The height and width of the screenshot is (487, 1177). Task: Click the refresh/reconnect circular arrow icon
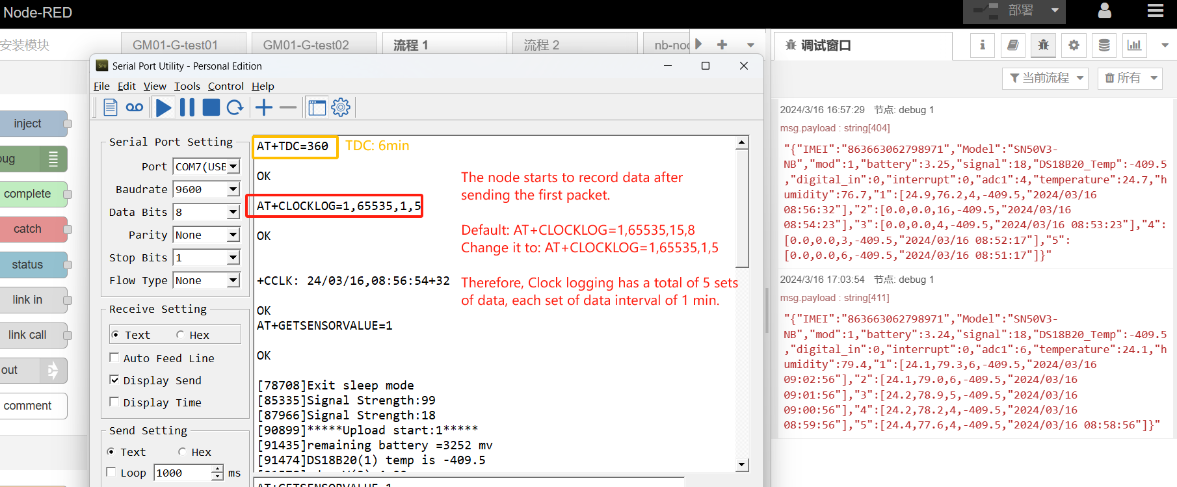[x=235, y=107]
